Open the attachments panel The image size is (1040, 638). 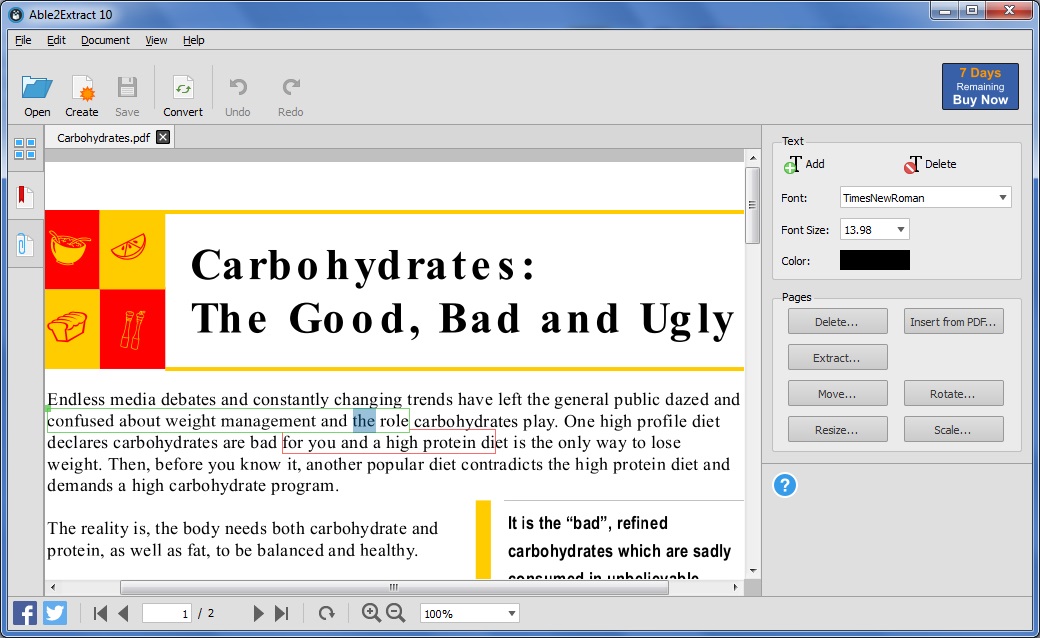[24, 244]
